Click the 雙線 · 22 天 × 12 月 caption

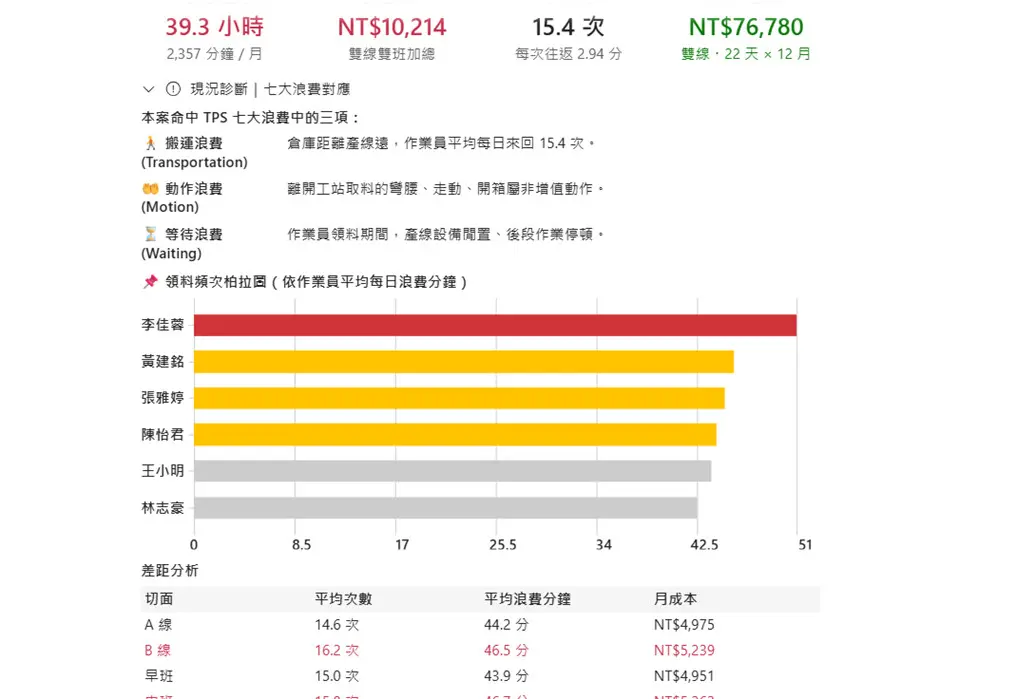pyautogui.click(x=746, y=54)
